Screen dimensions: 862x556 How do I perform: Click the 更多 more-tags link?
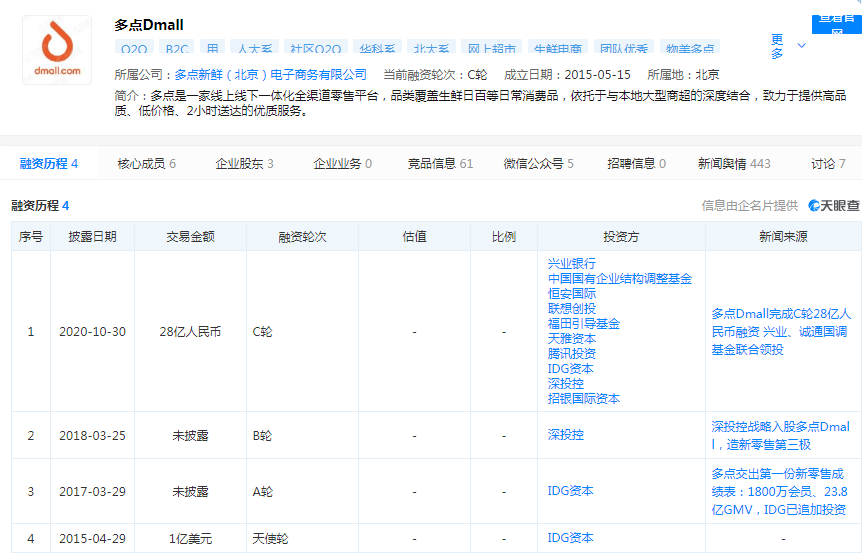pyautogui.click(x=777, y=46)
